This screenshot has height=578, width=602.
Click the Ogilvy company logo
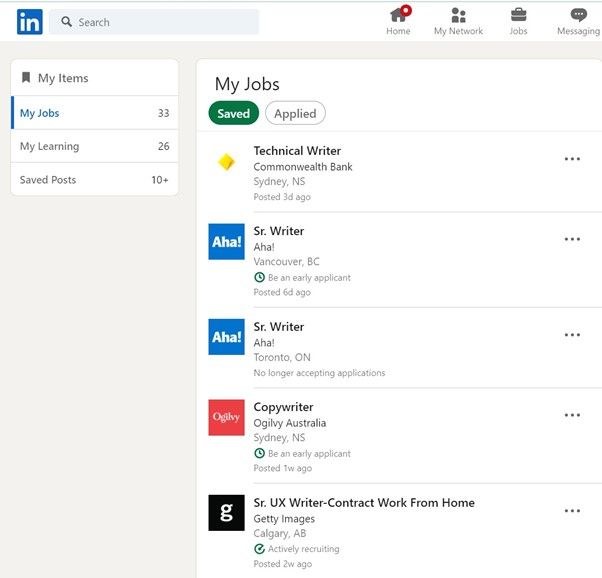226,417
